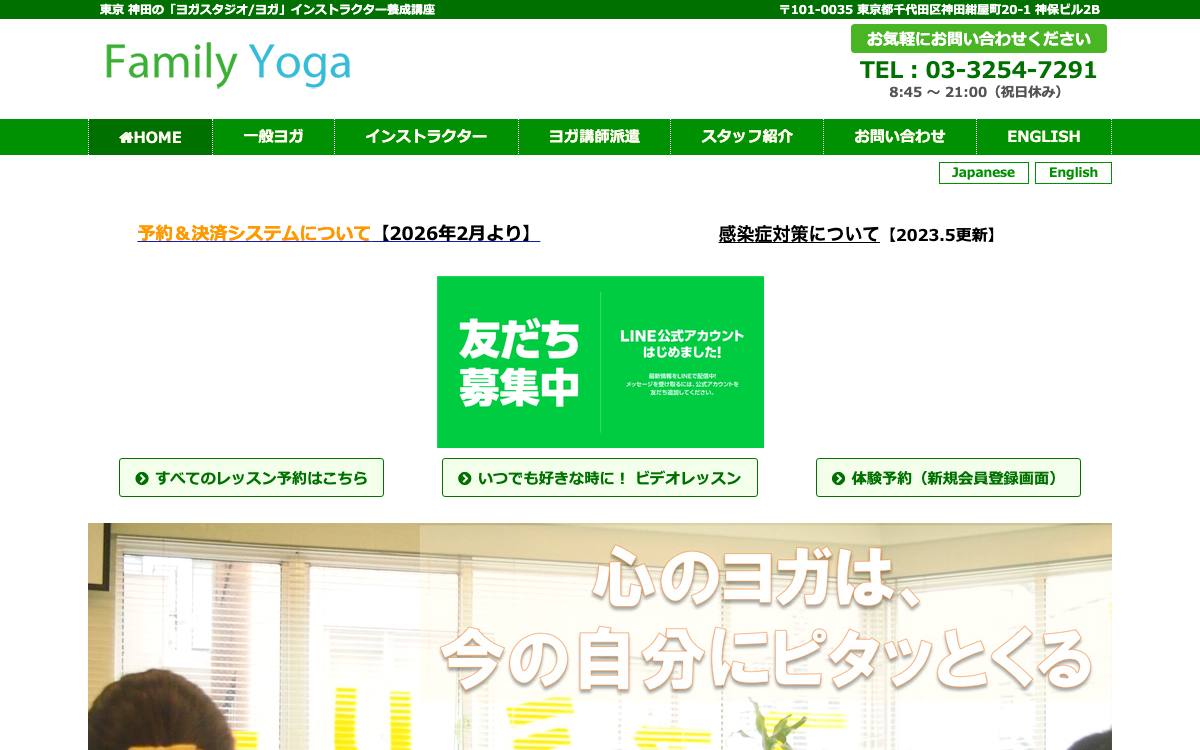Click the phone number TEL : 03-3254-7291
The image size is (1200, 750).
click(979, 70)
